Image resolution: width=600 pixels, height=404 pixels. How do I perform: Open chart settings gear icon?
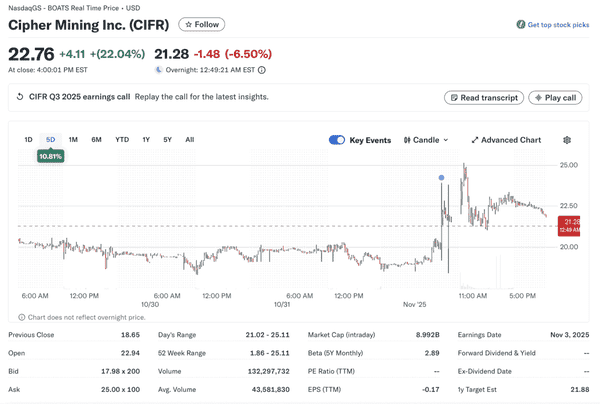coord(567,140)
